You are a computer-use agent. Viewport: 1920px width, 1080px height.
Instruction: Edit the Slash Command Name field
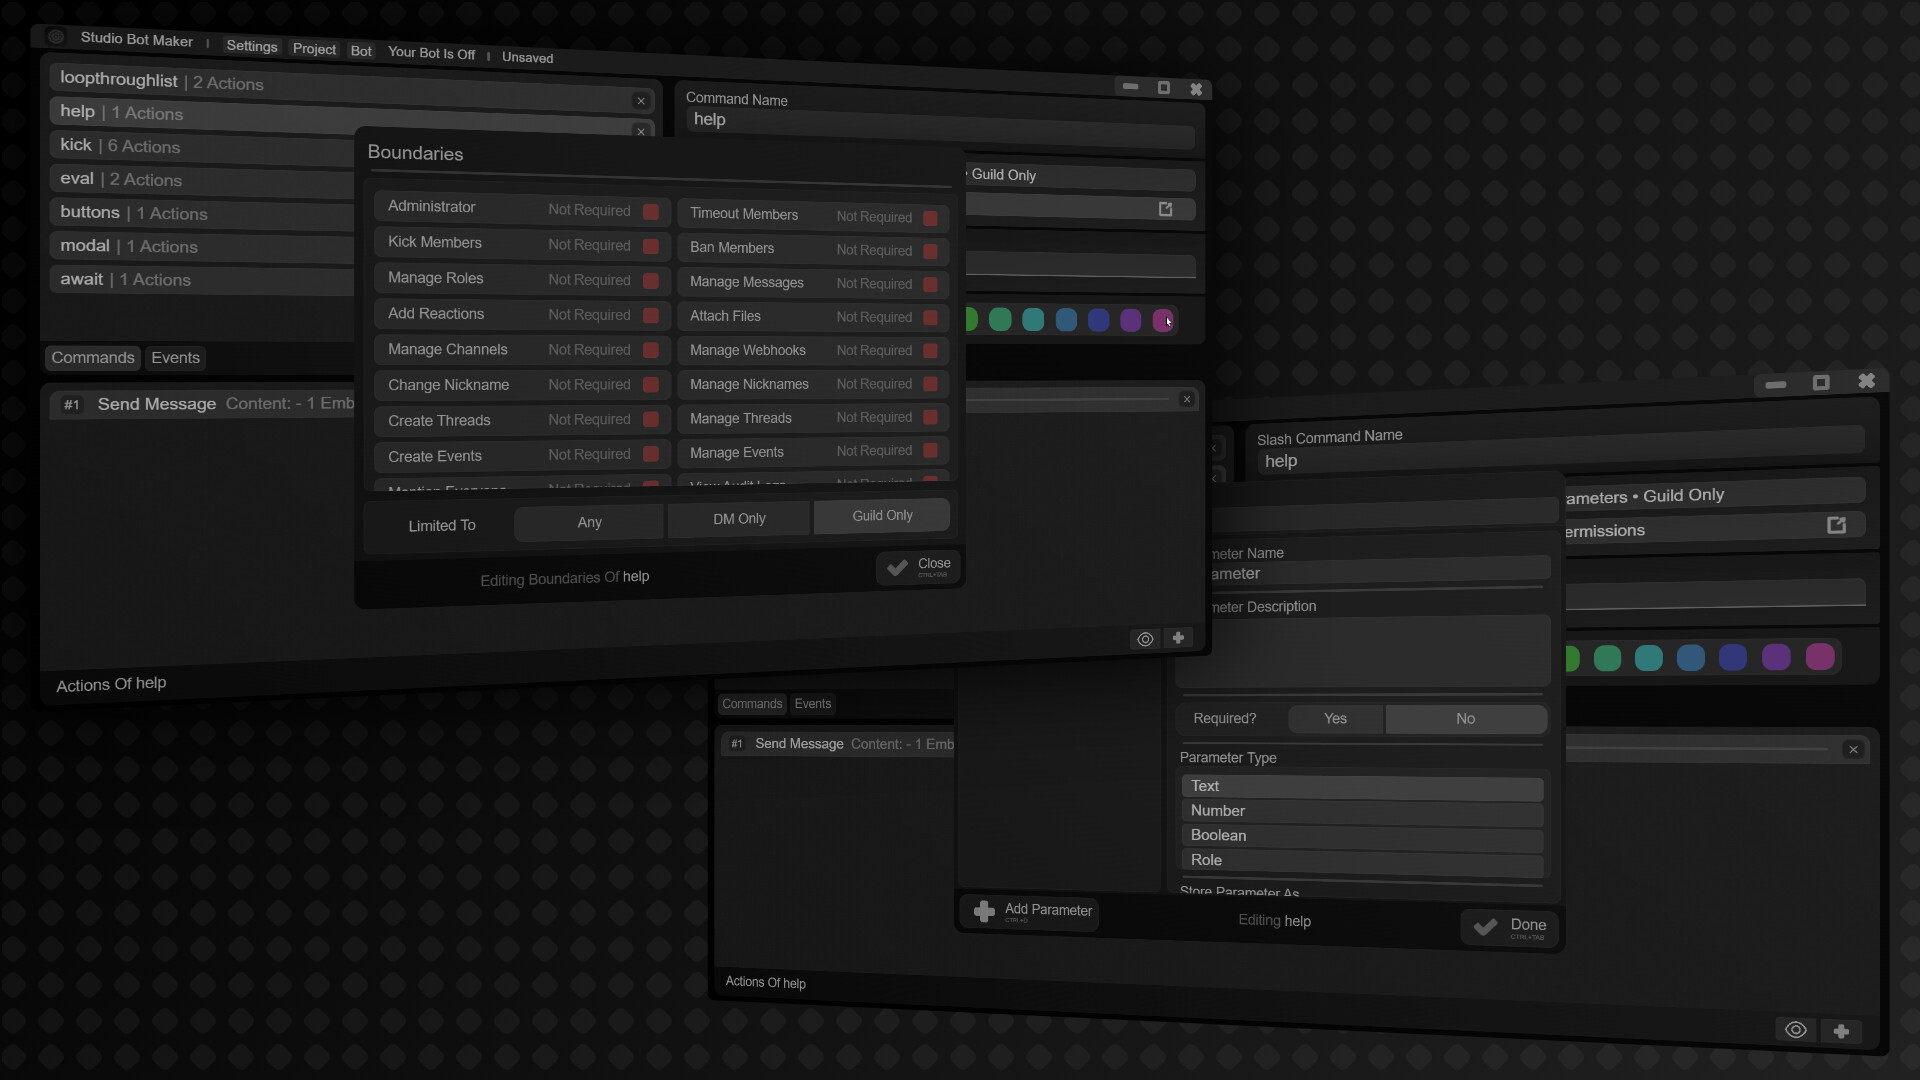pyautogui.click(x=1560, y=451)
